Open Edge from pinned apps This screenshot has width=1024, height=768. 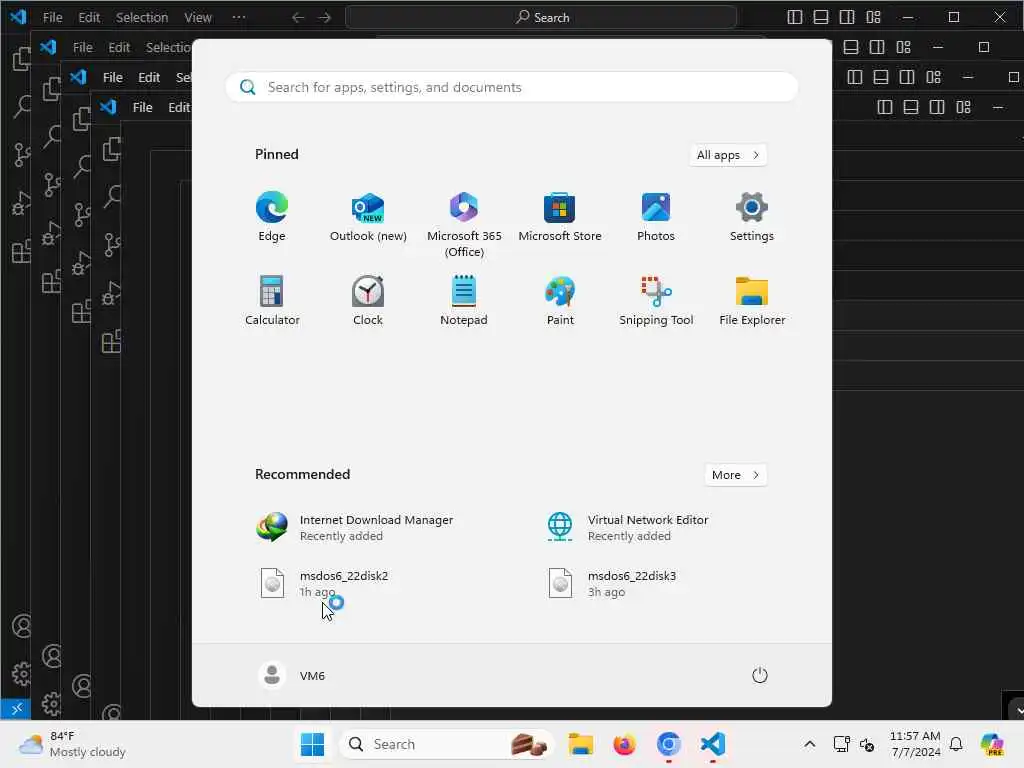pyautogui.click(x=272, y=217)
